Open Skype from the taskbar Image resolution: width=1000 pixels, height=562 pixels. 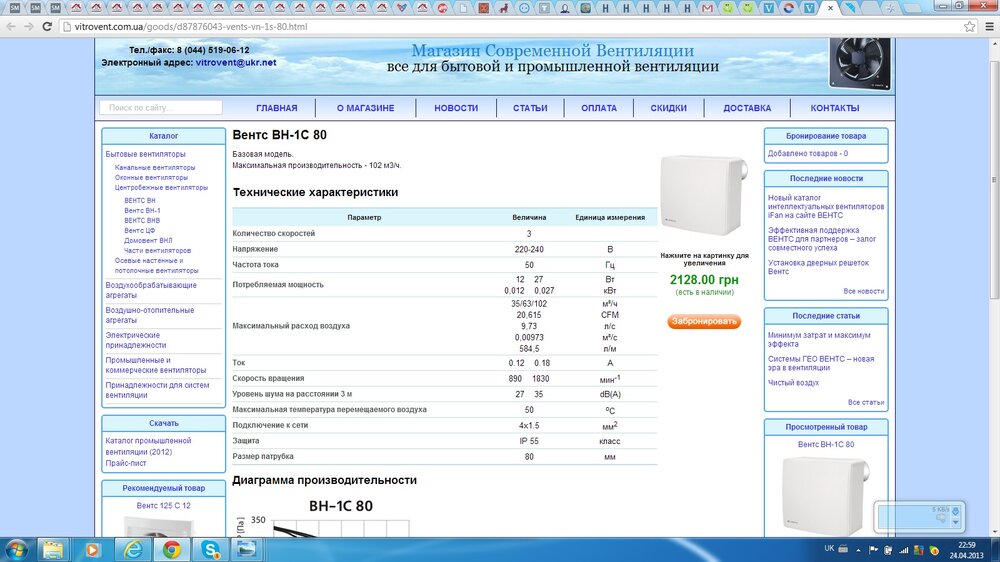(x=211, y=549)
